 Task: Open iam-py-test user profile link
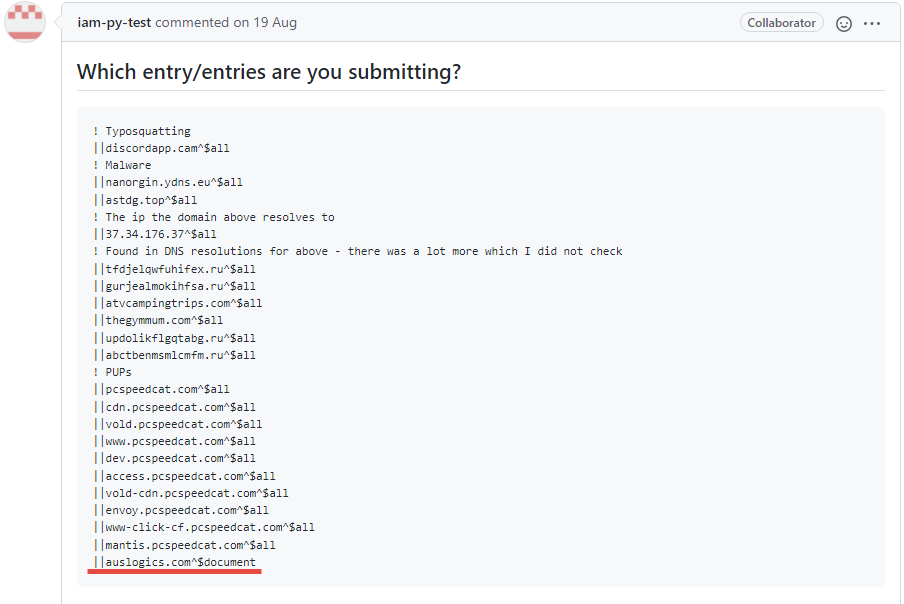pos(114,22)
